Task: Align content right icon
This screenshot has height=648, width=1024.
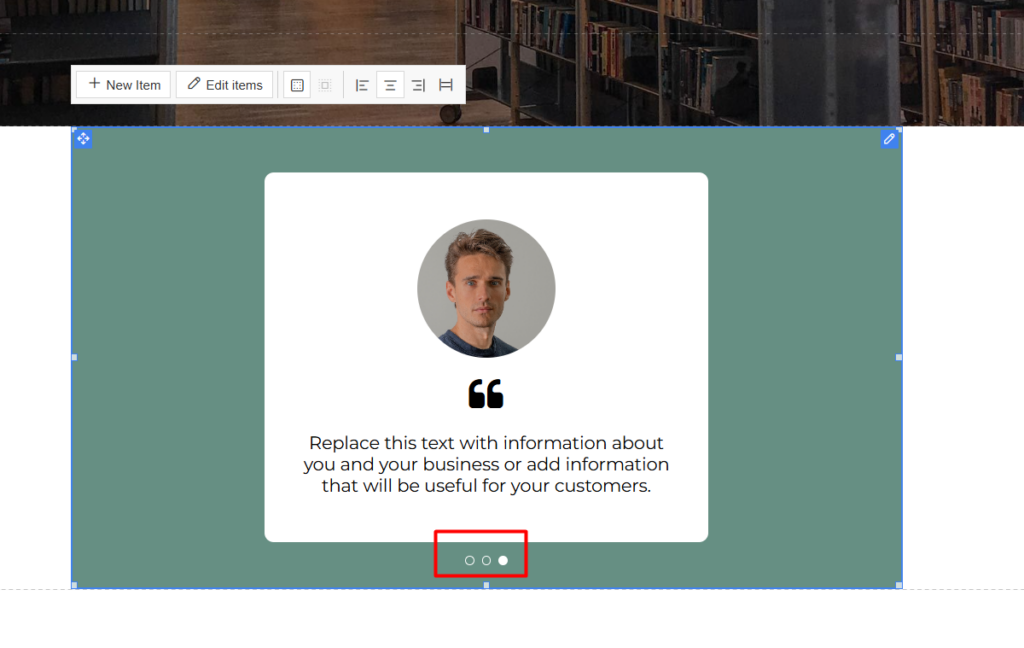Action: click(418, 86)
